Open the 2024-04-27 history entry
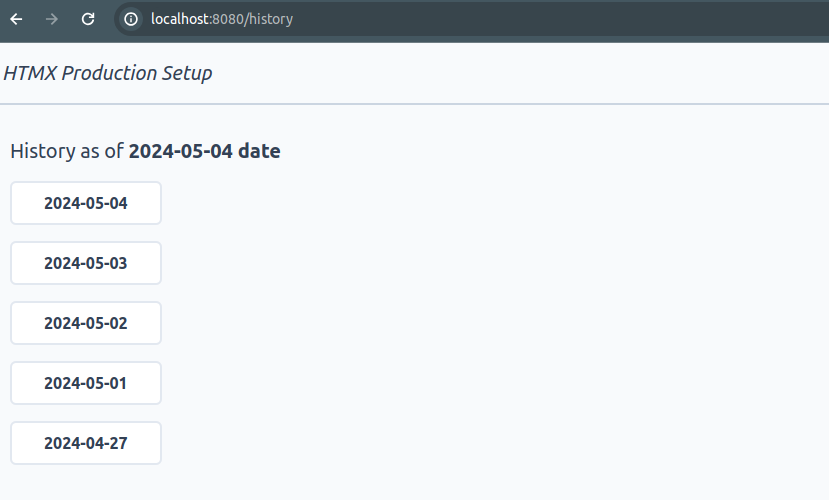The width and height of the screenshot is (829, 500). pyautogui.click(x=86, y=443)
